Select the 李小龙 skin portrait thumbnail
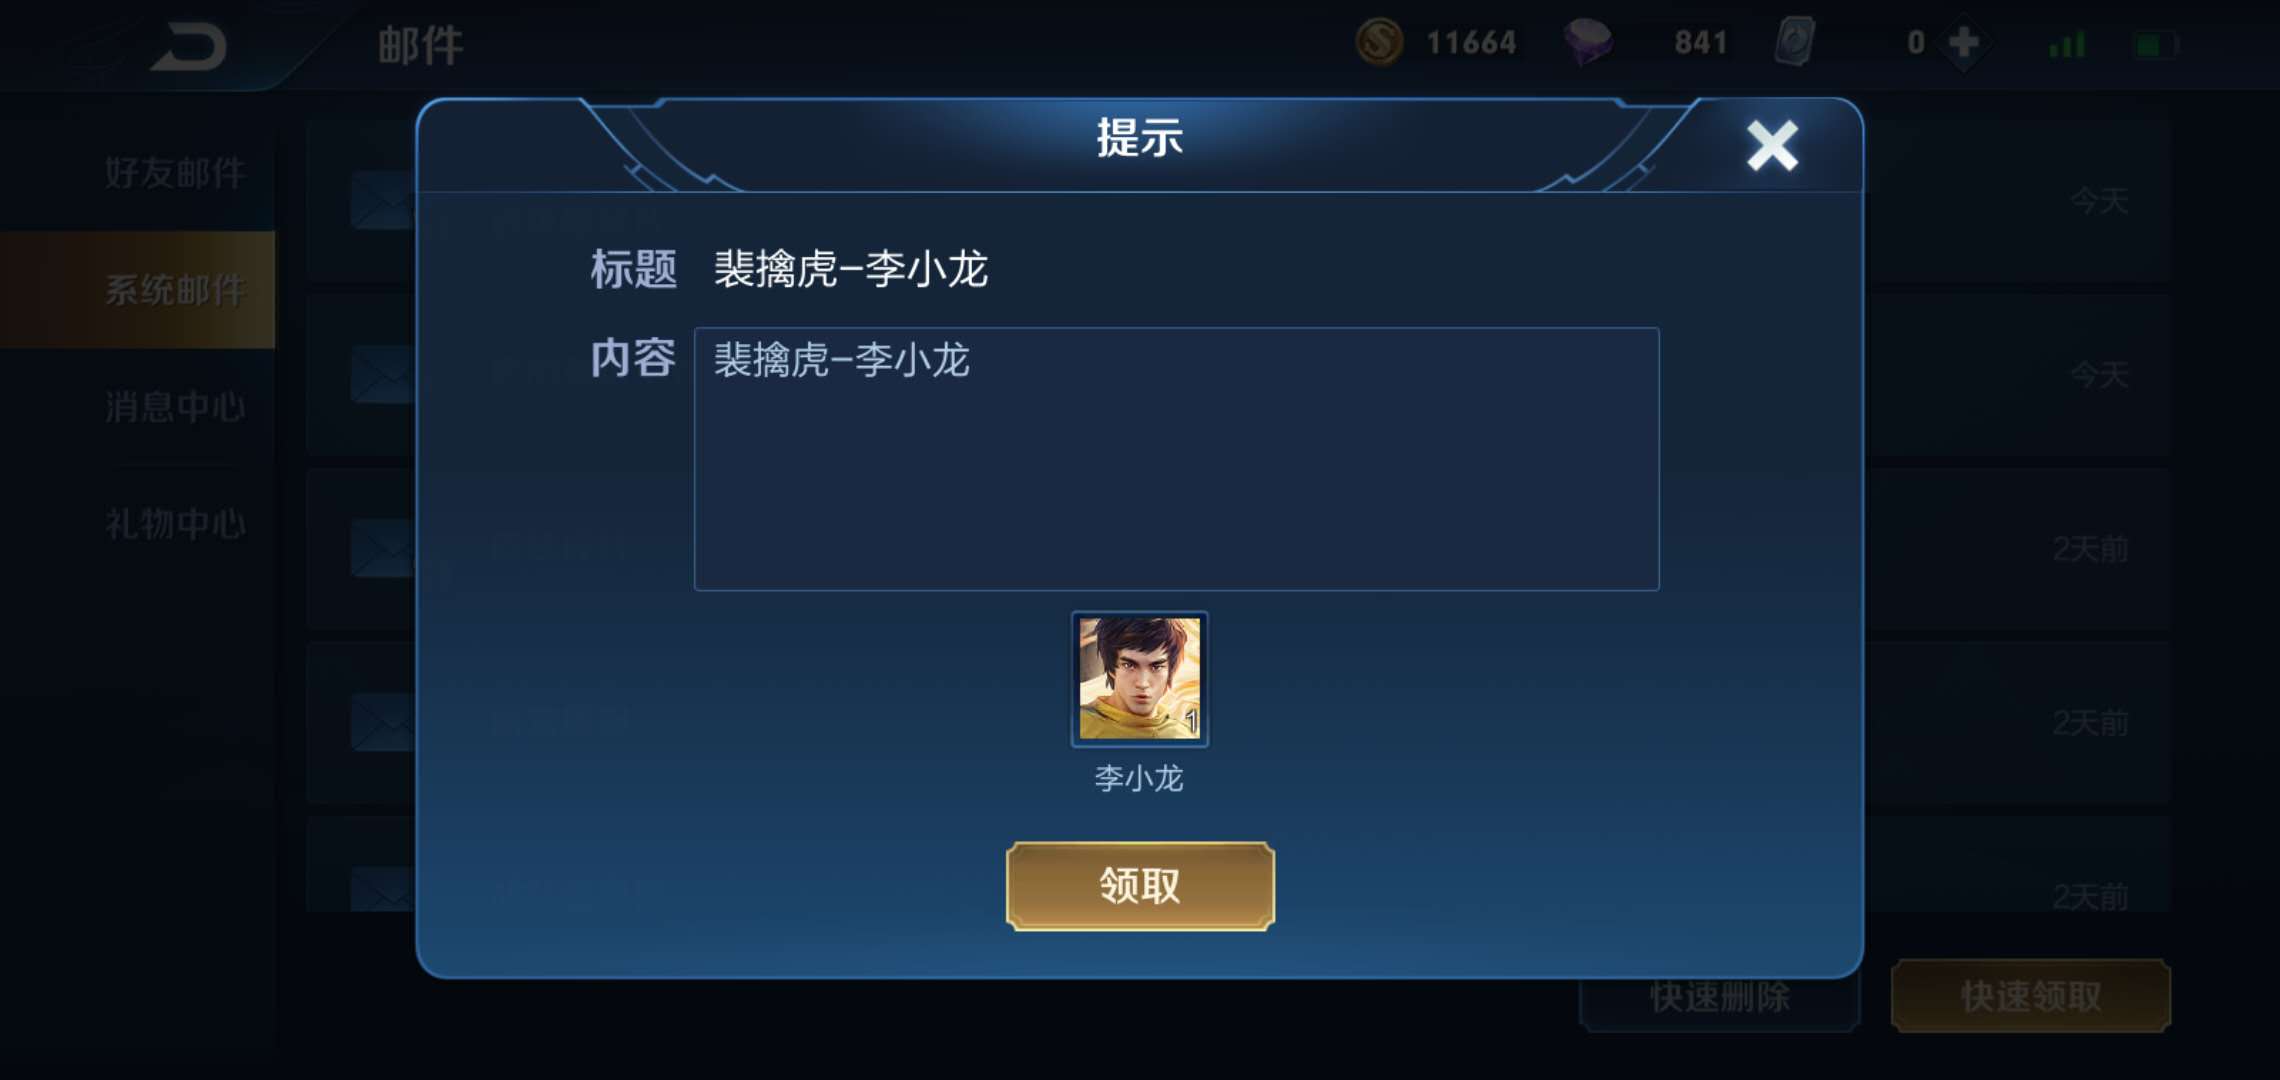Viewport: 2280px width, 1080px height. pyautogui.click(x=1140, y=679)
